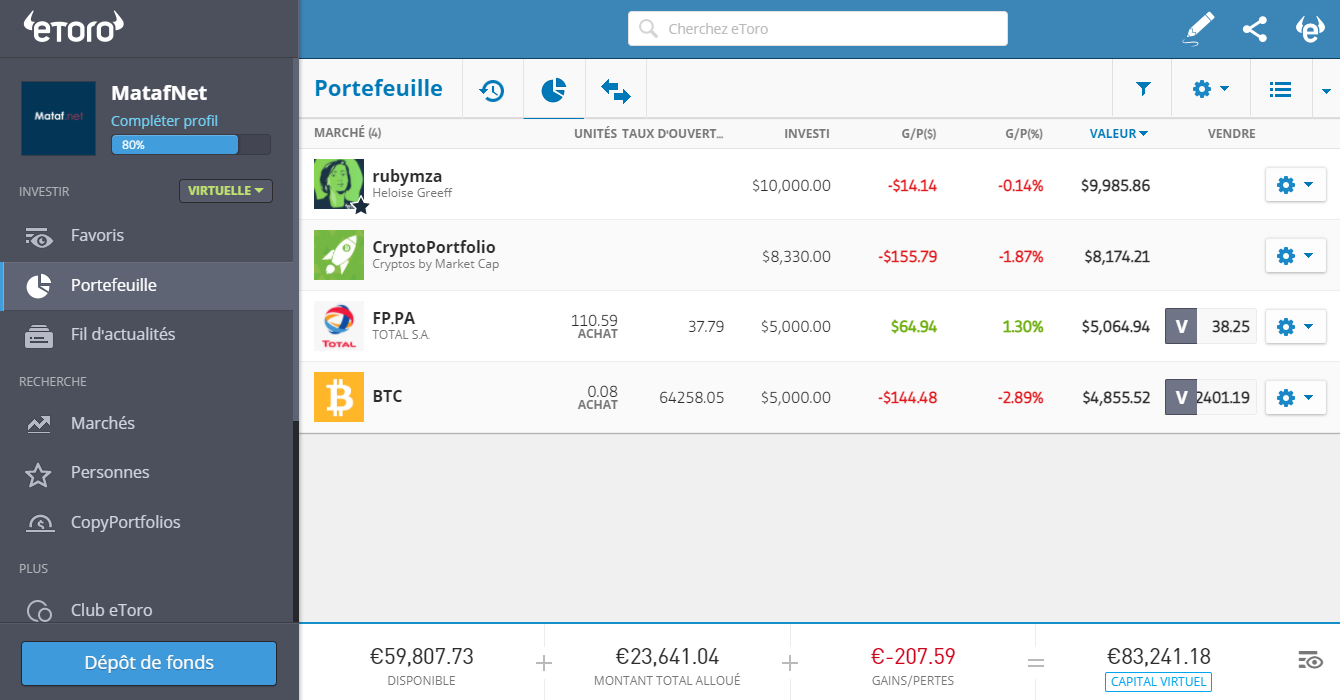Open the VIRTUELLE account mode dropdown
Screen dimensions: 1340x700
click(x=226, y=191)
